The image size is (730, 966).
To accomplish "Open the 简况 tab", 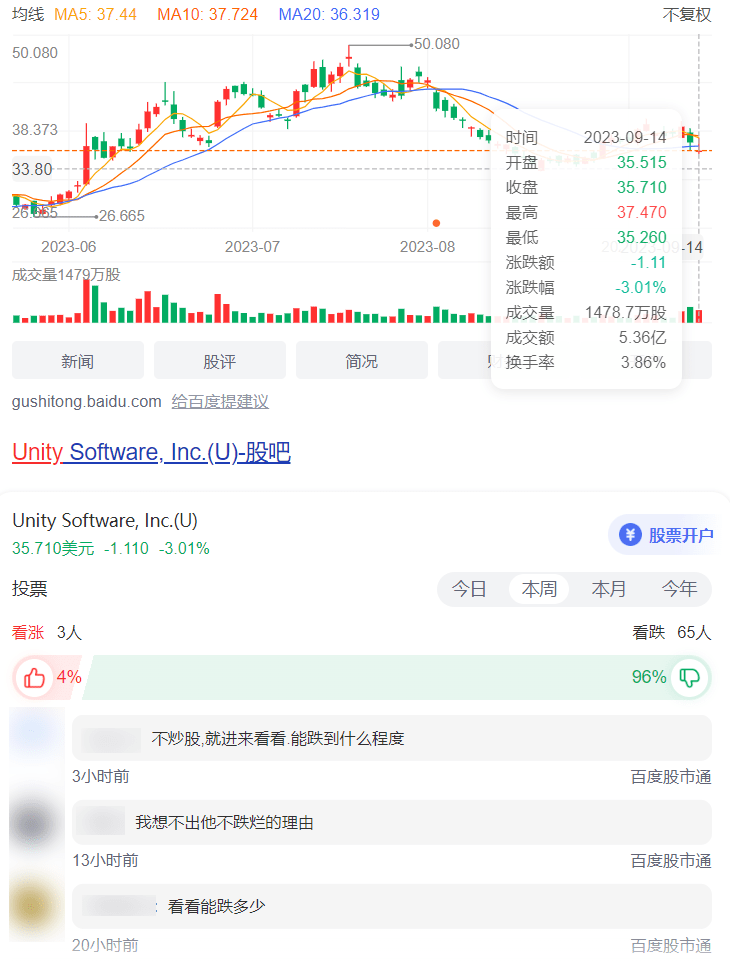I will tap(361, 361).
